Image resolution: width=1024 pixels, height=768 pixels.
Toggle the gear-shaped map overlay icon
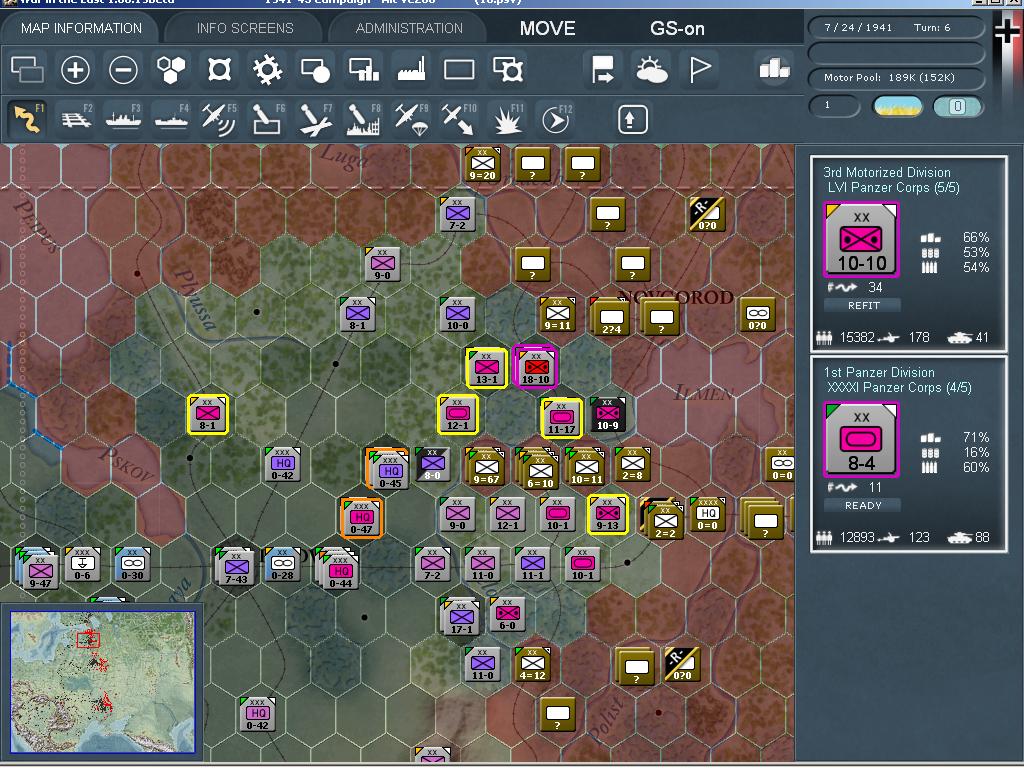267,70
